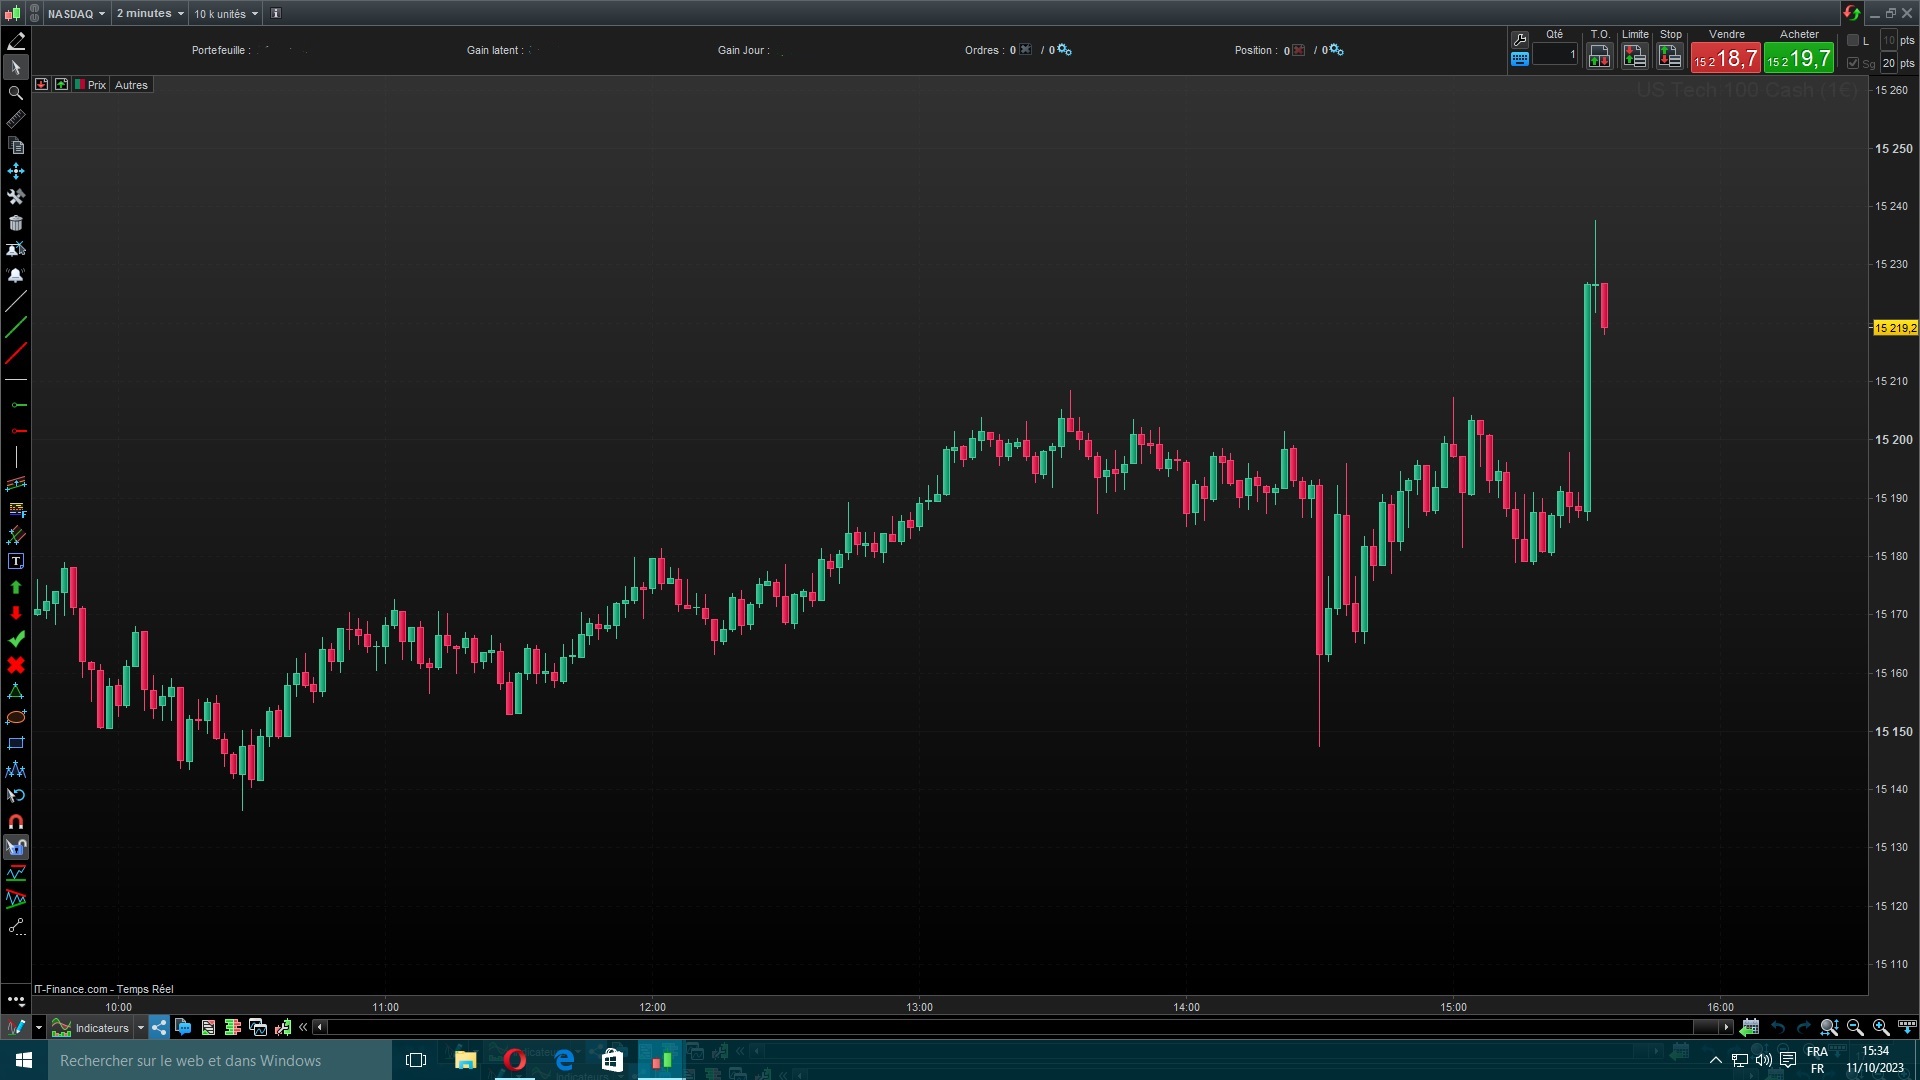This screenshot has height=1080, width=1920.
Task: Expand the 2 minutes timeframe dropdown
Action: (x=150, y=14)
